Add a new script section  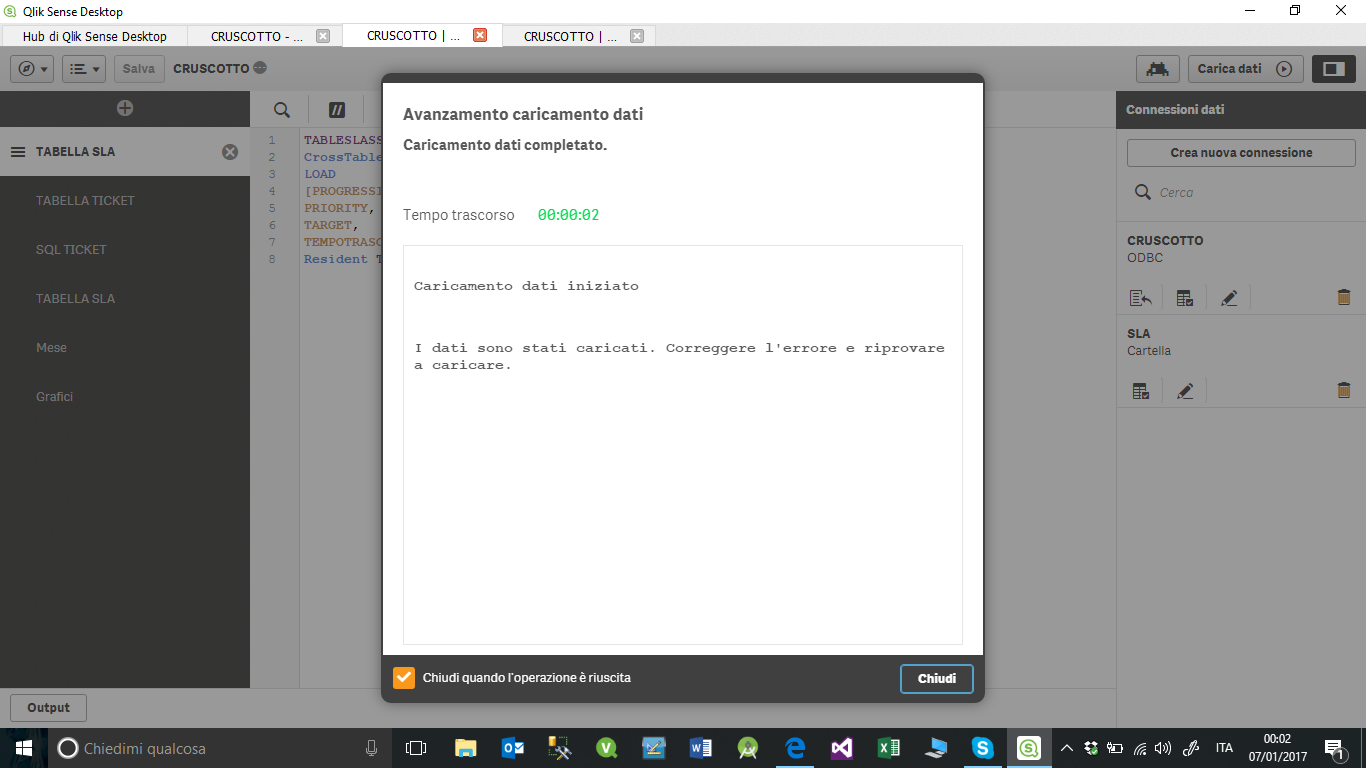(125, 108)
